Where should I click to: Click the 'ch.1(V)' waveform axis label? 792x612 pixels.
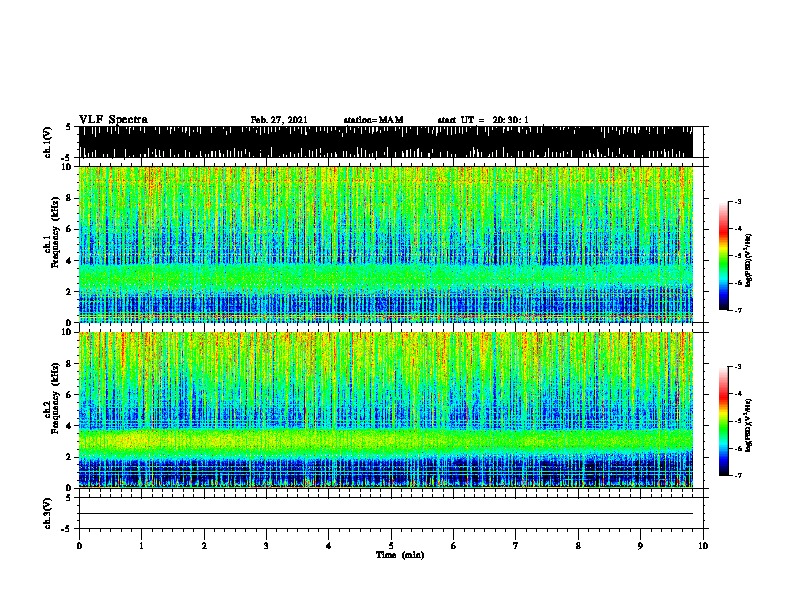tap(47, 142)
